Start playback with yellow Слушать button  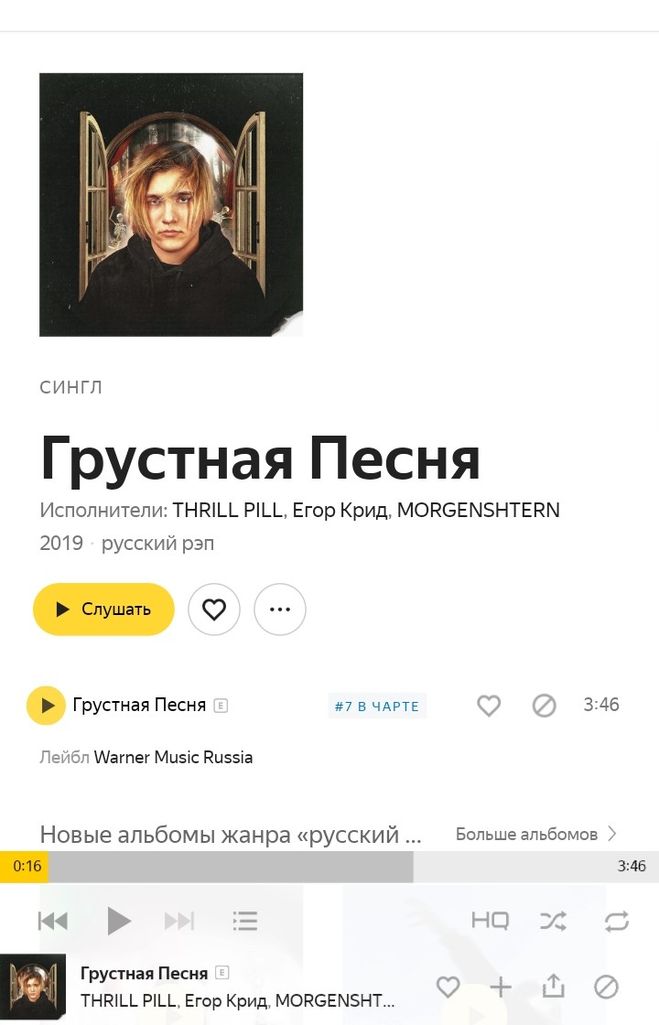tap(104, 609)
